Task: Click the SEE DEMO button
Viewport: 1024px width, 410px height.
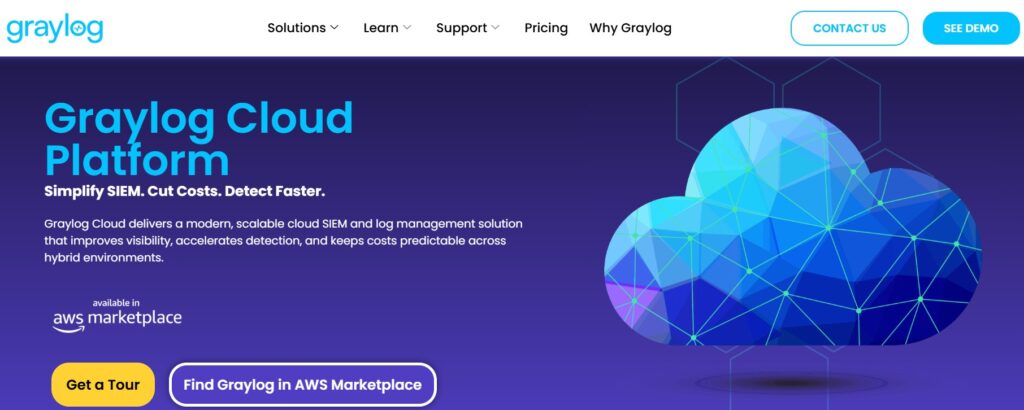Action: click(970, 28)
